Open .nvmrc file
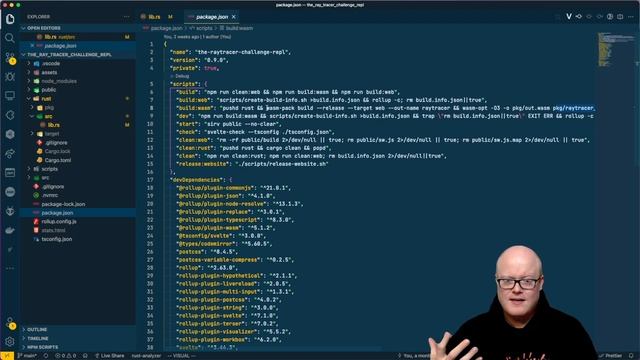 pos(78,195)
